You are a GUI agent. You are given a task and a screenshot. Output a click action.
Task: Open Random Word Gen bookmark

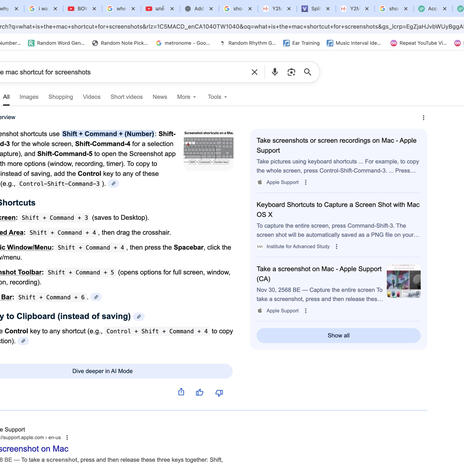(x=56, y=43)
